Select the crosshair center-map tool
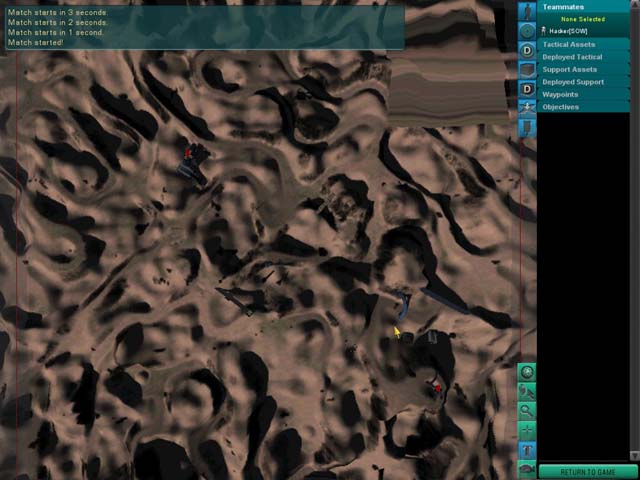 click(x=527, y=431)
